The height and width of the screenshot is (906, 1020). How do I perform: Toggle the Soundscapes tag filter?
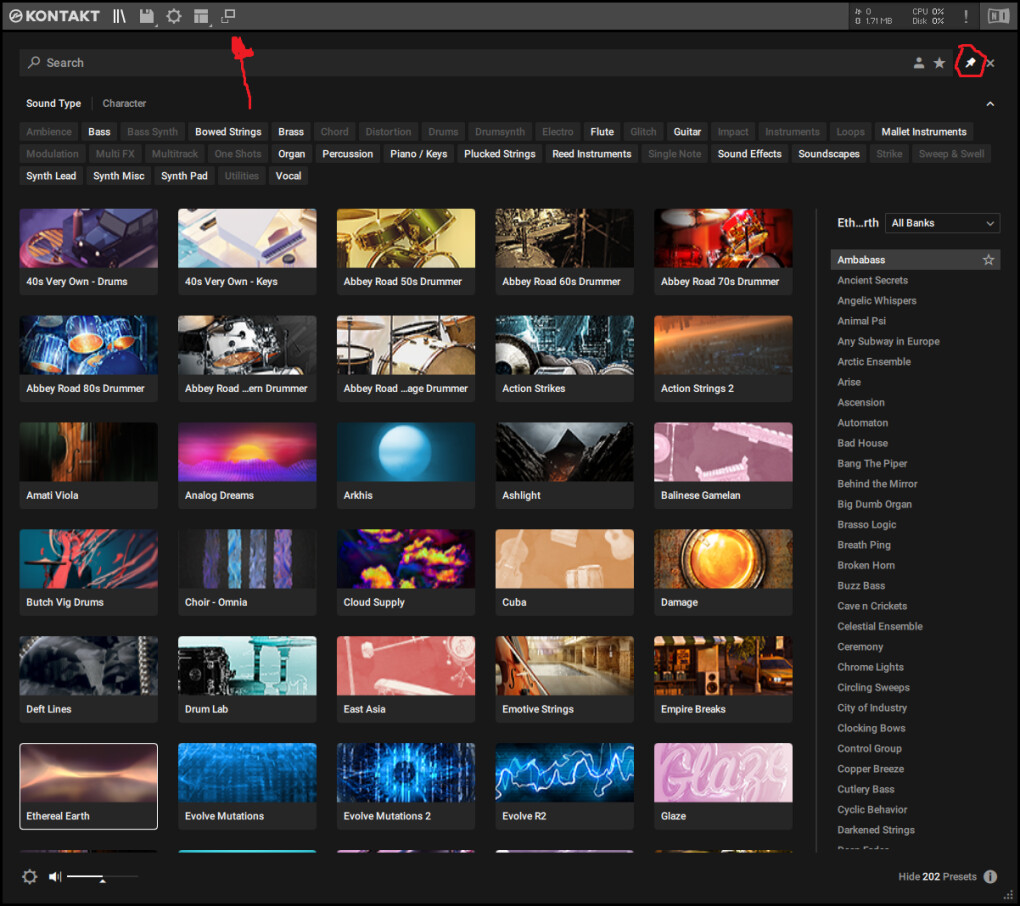point(829,153)
